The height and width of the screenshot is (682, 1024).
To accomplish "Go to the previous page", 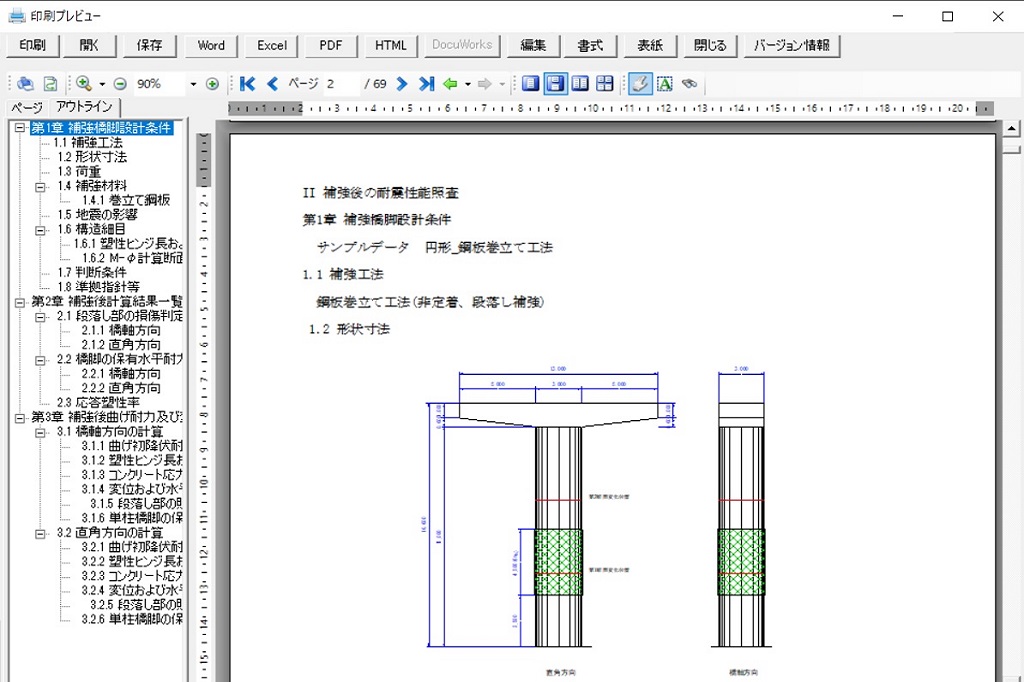I will [273, 84].
